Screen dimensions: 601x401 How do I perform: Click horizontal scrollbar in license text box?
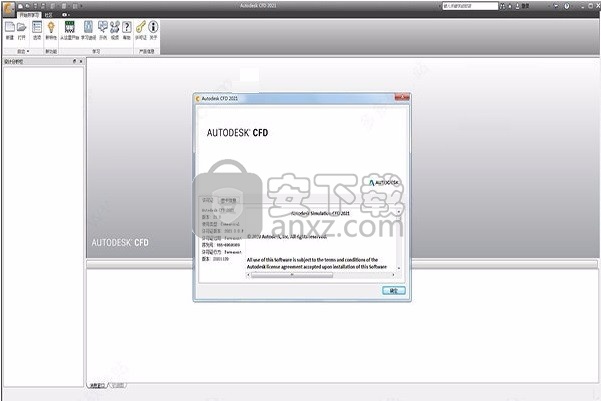click(292, 275)
